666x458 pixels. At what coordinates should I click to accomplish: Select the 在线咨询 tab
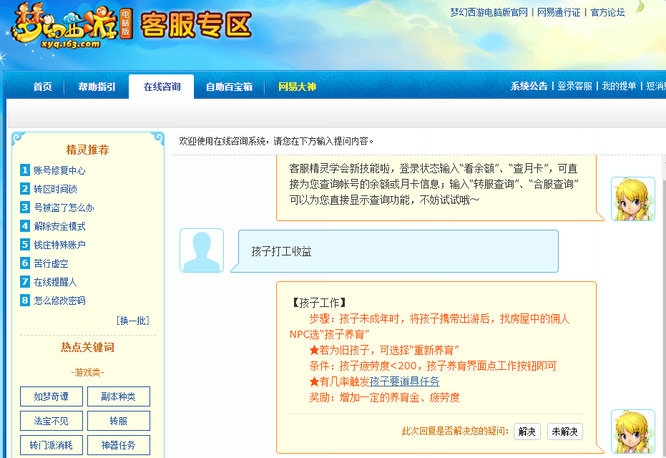[162, 87]
